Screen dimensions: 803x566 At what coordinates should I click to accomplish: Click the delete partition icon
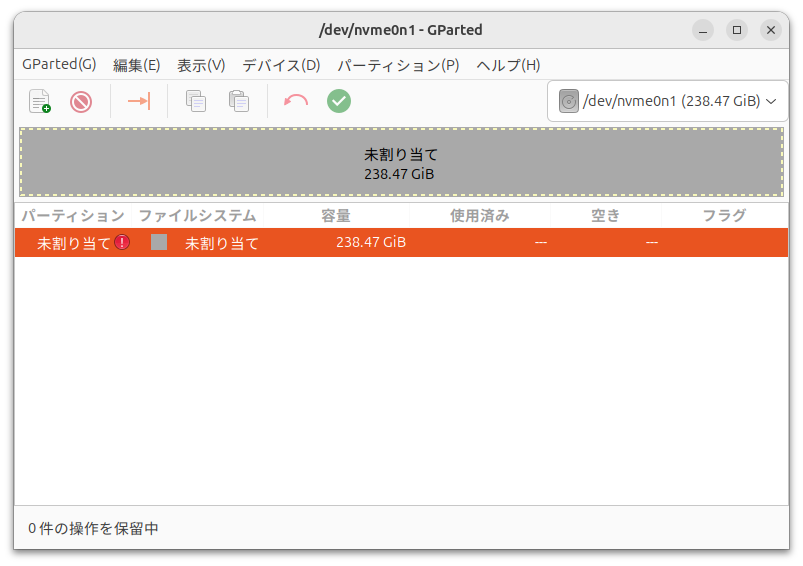81,101
